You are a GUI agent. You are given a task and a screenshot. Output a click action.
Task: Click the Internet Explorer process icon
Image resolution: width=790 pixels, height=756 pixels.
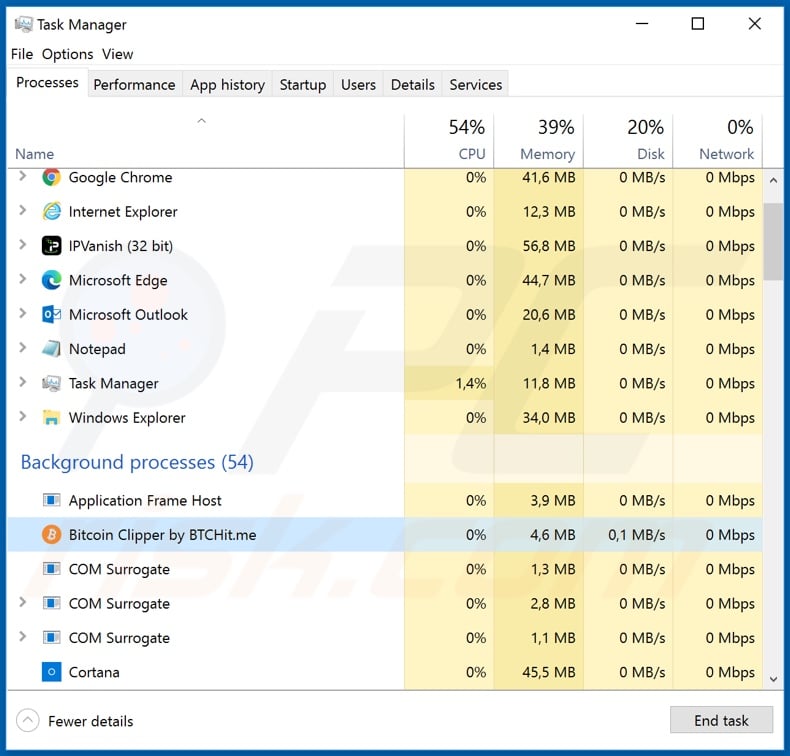pos(51,212)
